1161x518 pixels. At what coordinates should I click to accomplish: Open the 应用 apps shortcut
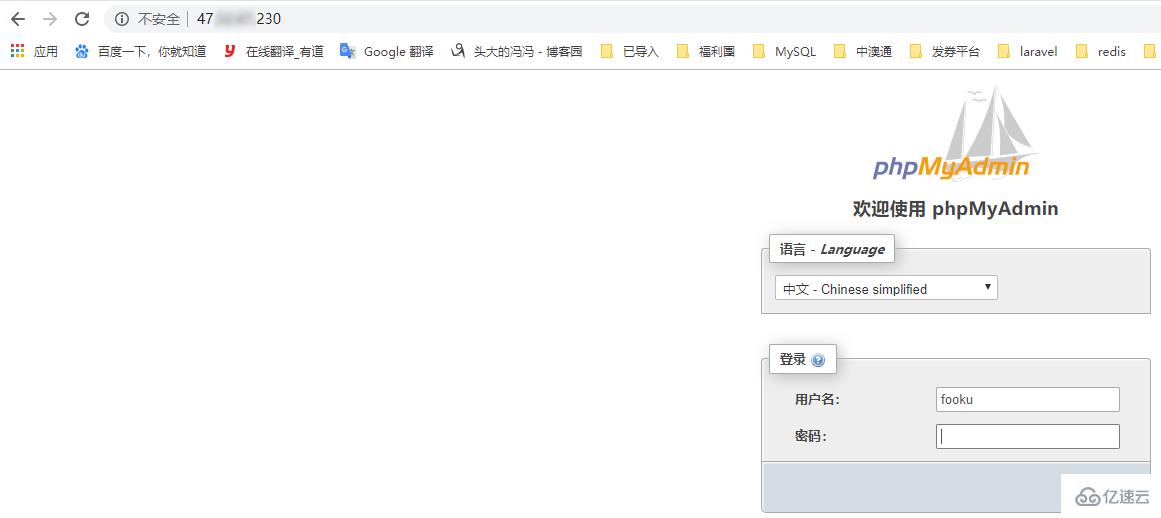[x=34, y=52]
